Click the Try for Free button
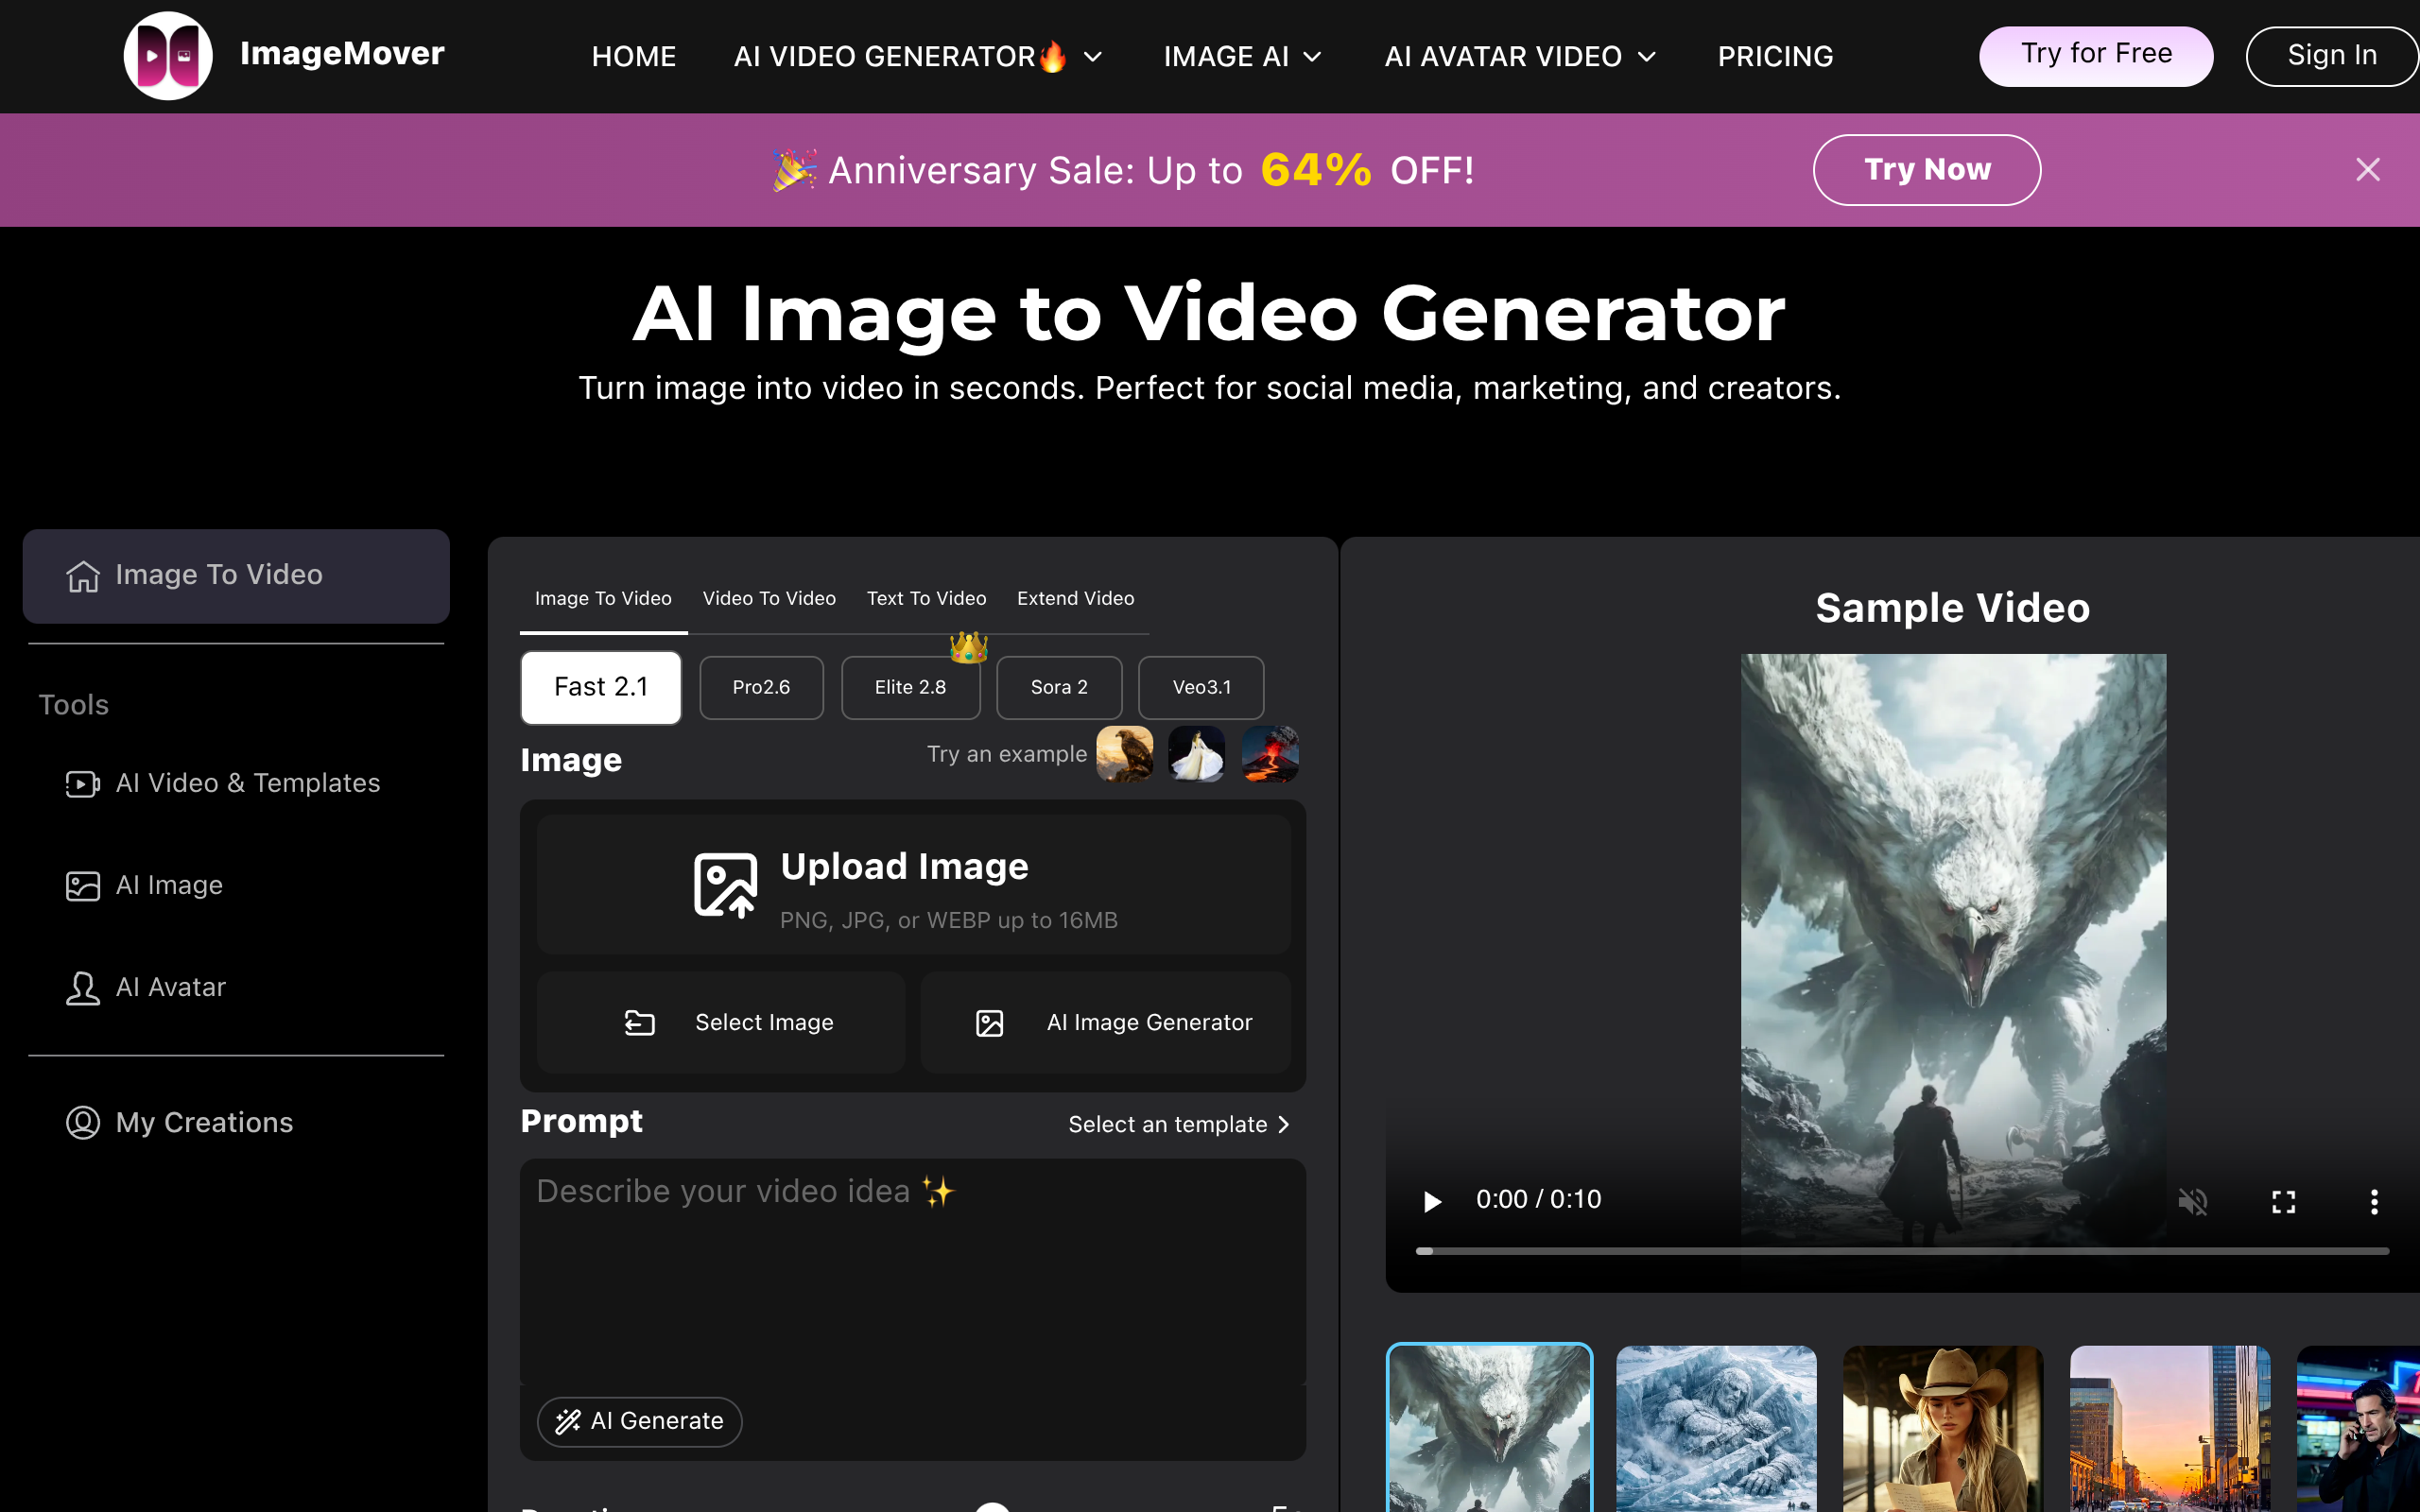2420x1512 pixels. pyautogui.click(x=2096, y=56)
